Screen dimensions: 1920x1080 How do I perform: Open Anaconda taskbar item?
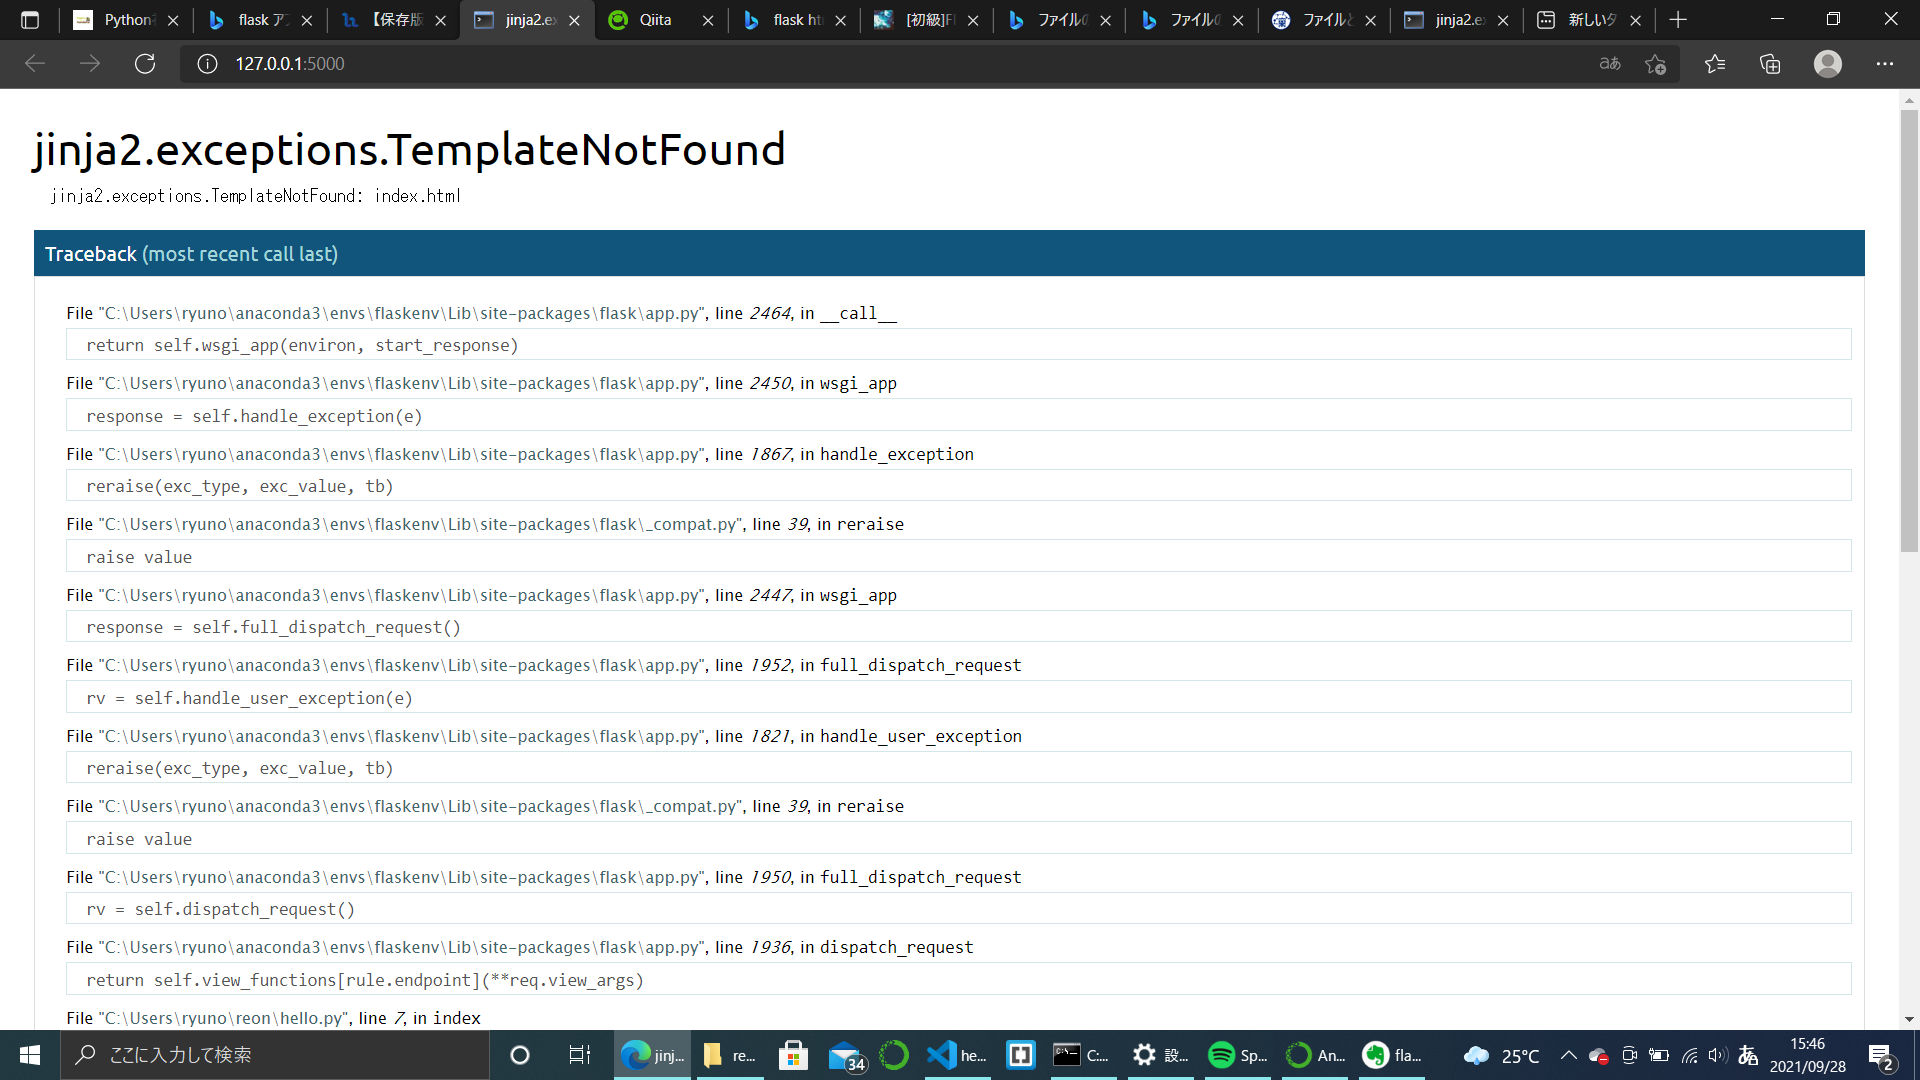(1315, 1055)
